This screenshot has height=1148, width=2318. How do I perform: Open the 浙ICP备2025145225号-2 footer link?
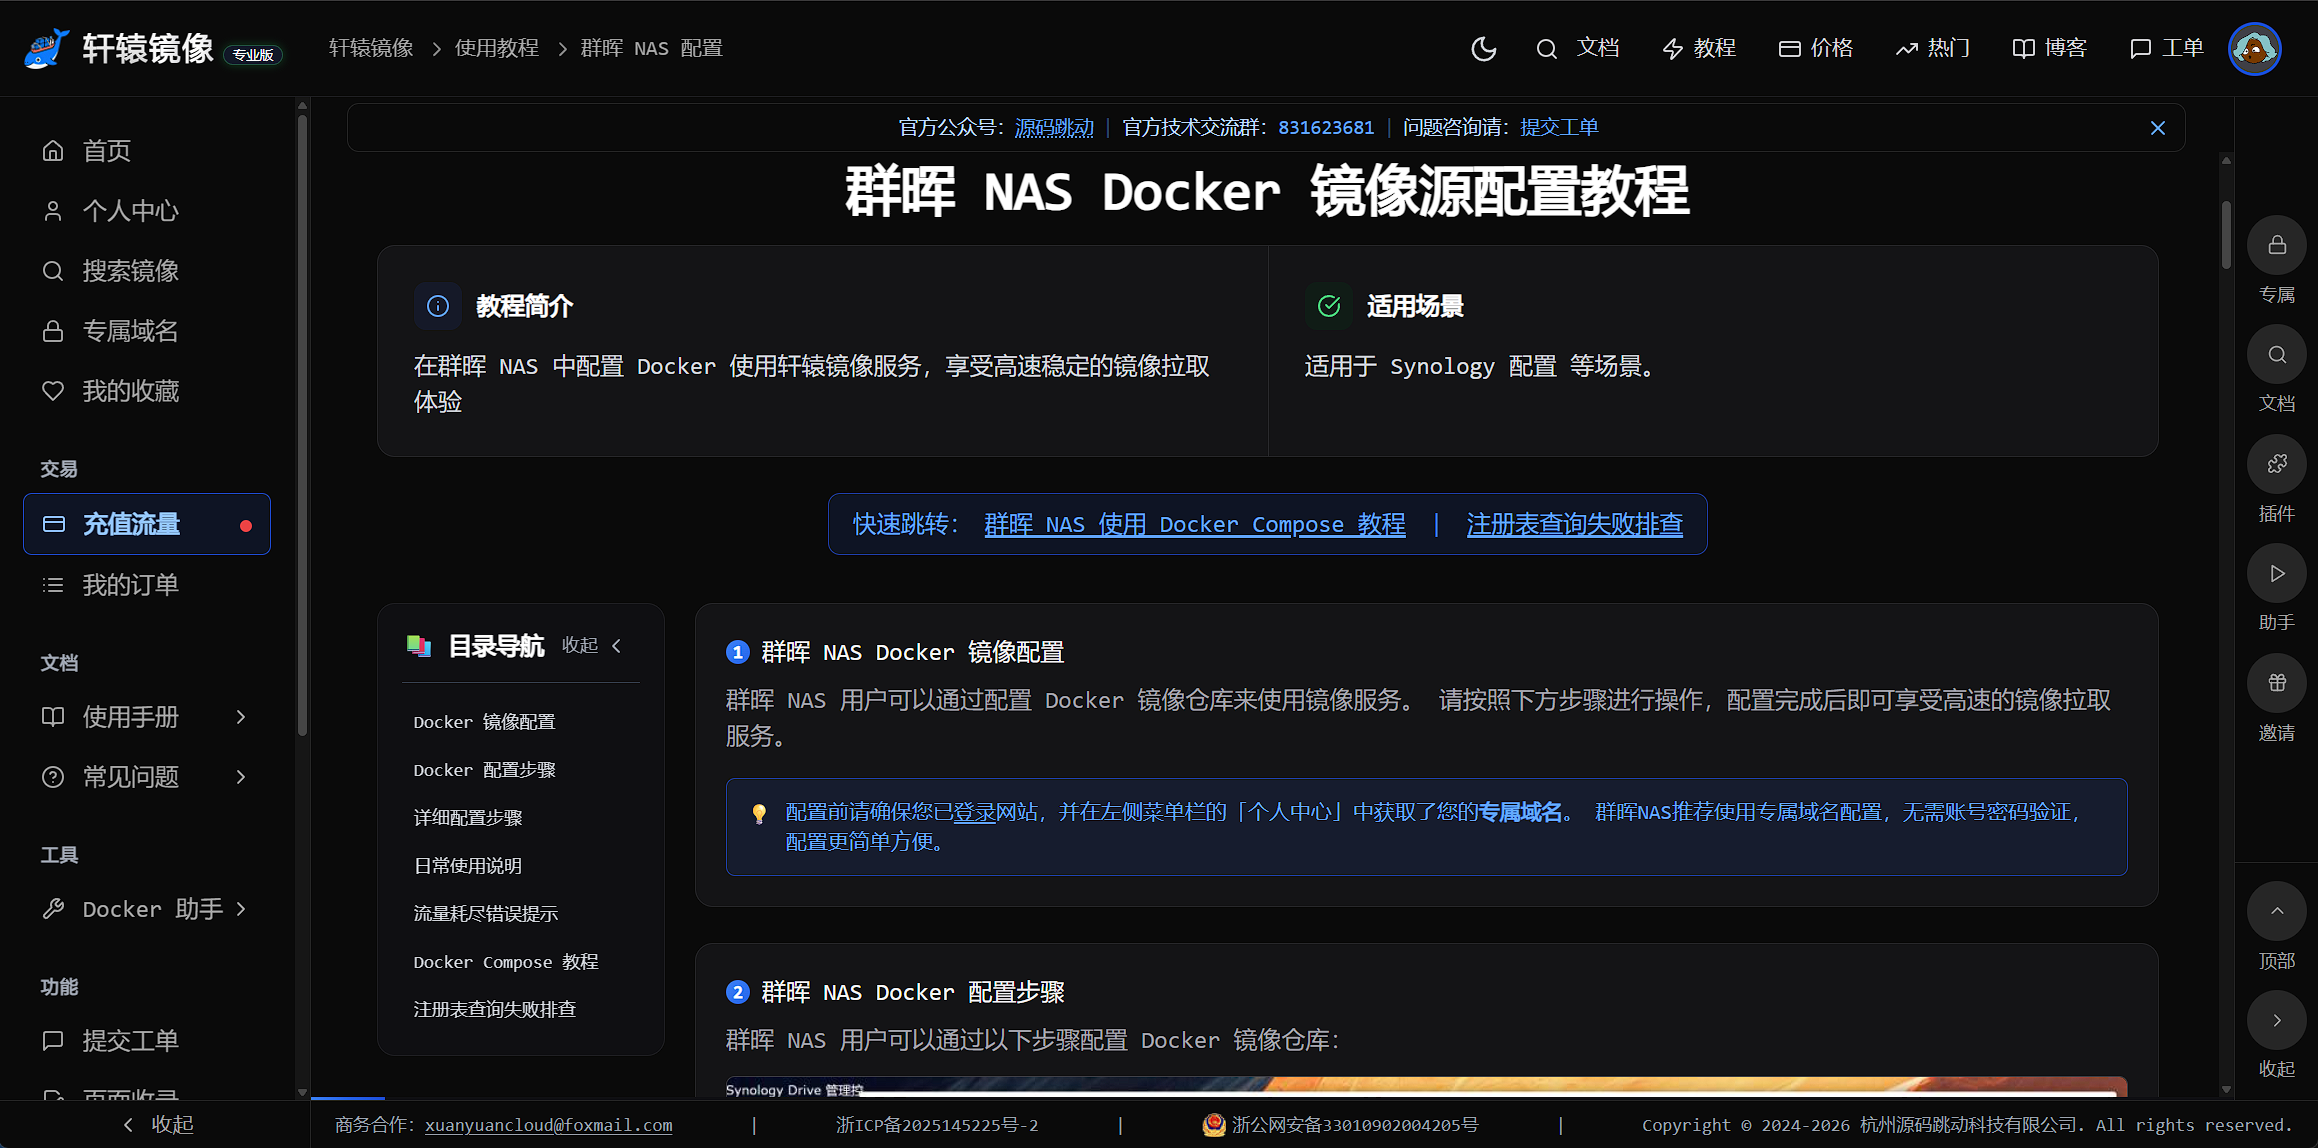click(937, 1125)
